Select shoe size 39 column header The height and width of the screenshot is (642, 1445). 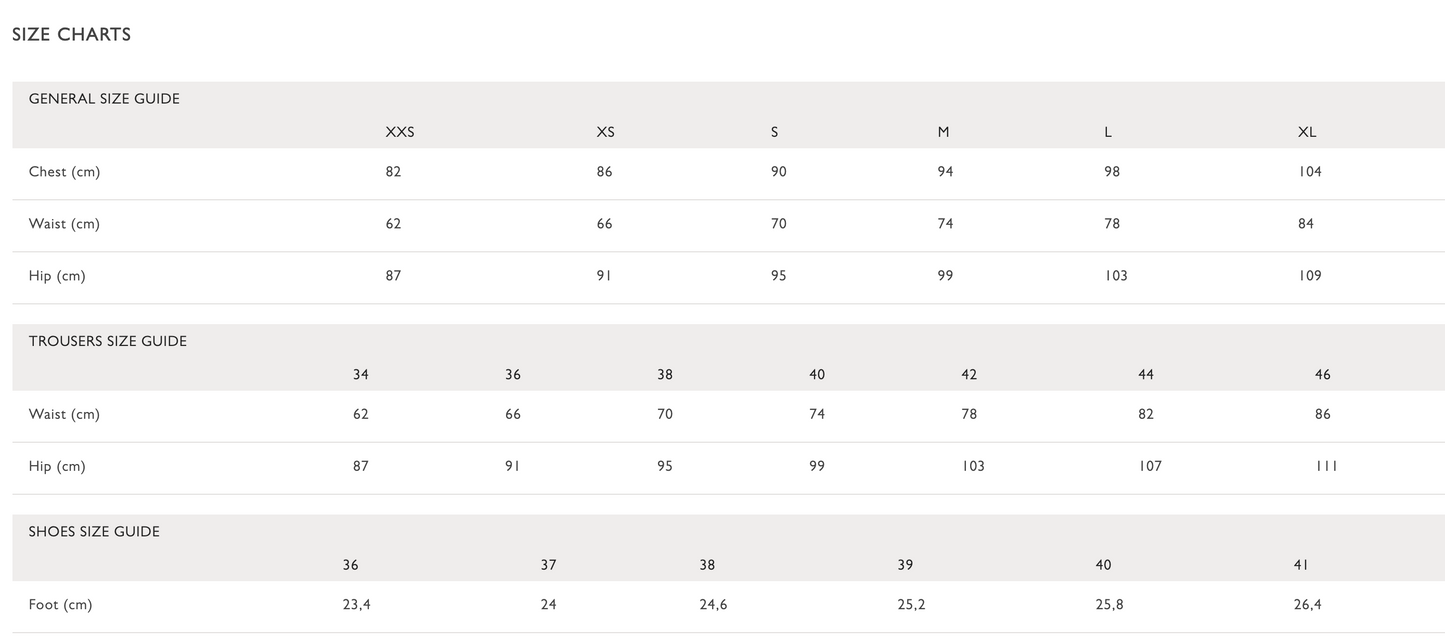click(905, 565)
